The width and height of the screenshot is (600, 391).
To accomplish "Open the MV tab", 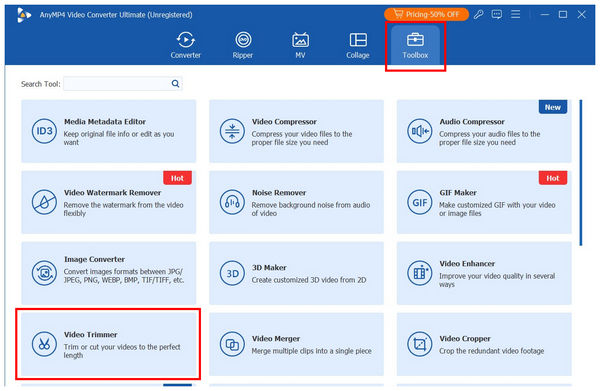I will (300, 46).
